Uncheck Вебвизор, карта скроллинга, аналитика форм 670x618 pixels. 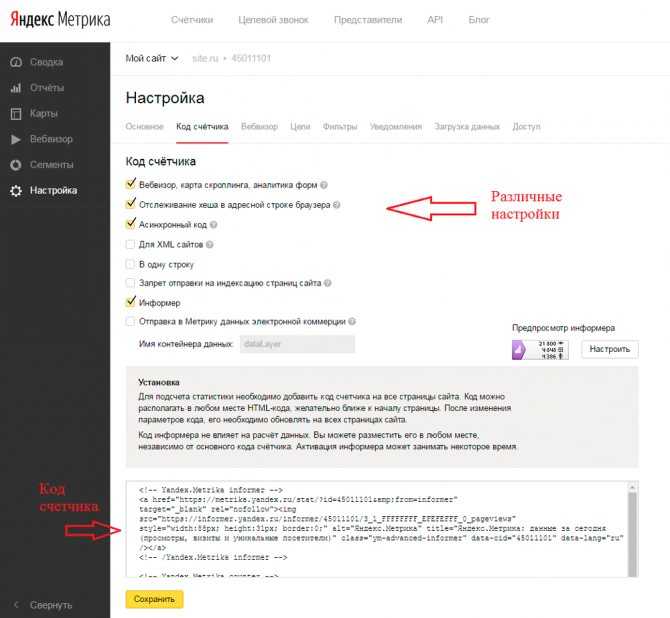130,184
